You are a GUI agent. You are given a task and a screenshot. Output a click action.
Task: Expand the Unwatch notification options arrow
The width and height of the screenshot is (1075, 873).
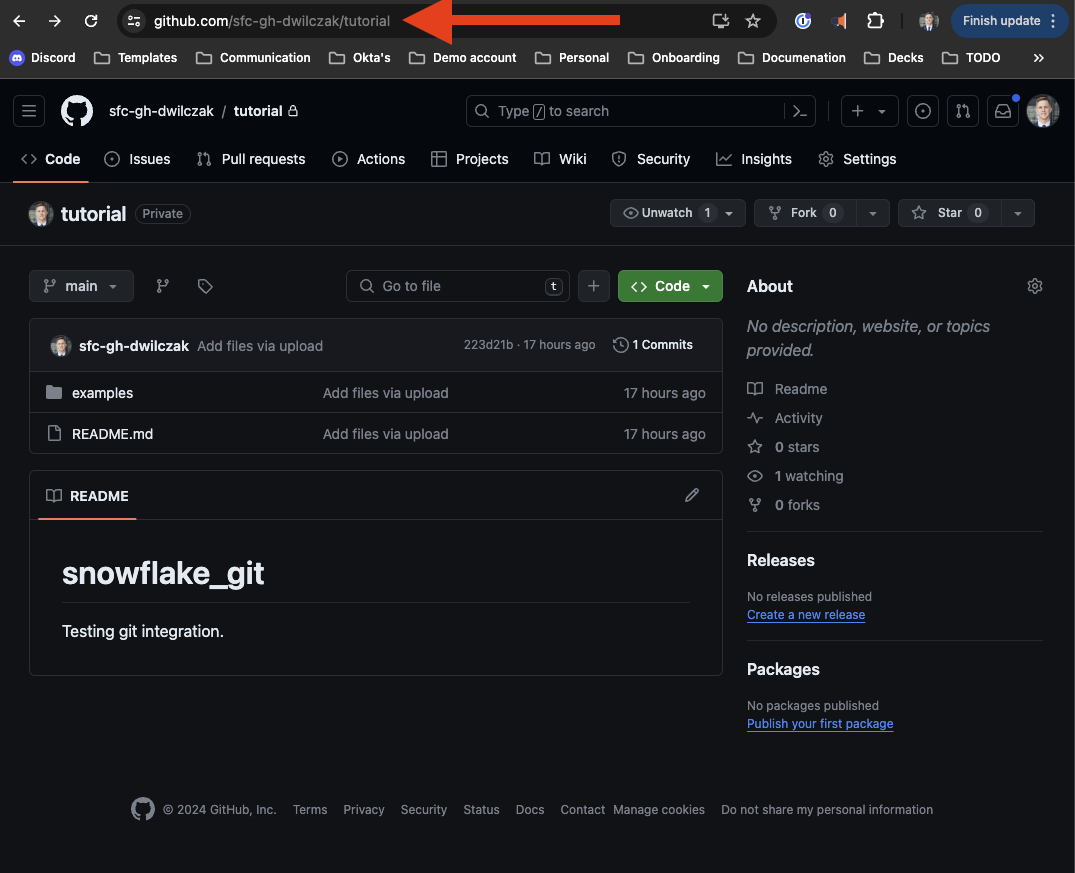pyautogui.click(x=729, y=213)
